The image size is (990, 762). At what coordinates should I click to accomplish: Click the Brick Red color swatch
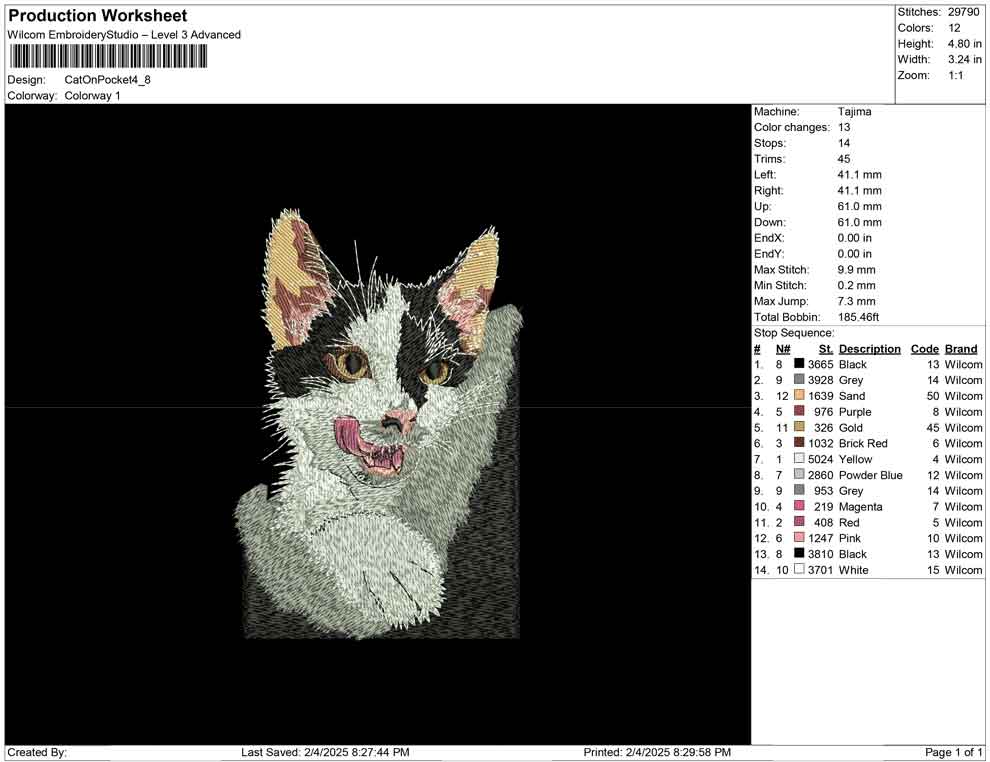coord(799,443)
